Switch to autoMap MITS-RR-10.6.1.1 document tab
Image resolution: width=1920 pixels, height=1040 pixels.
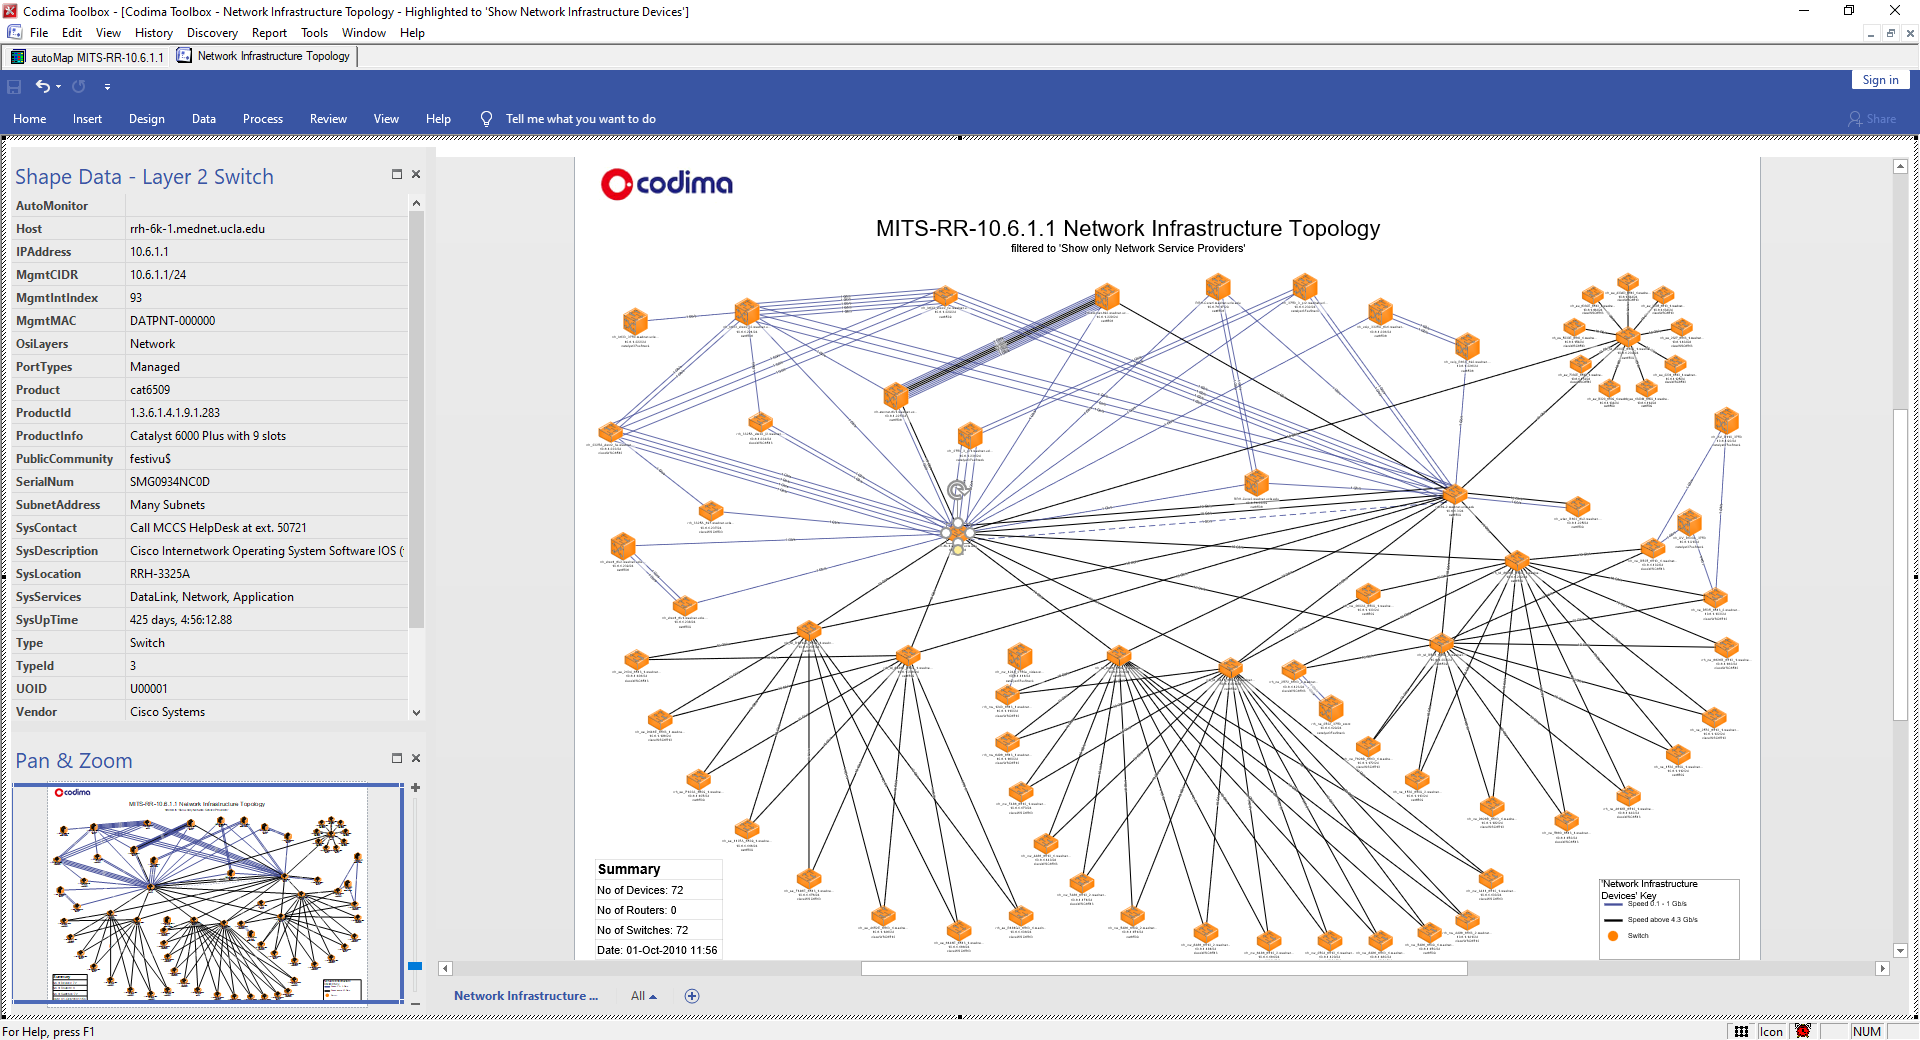[x=87, y=57]
